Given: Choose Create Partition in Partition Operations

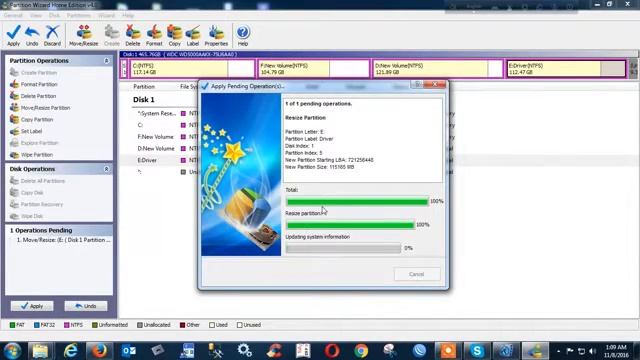Looking at the screenshot, I should [39, 73].
